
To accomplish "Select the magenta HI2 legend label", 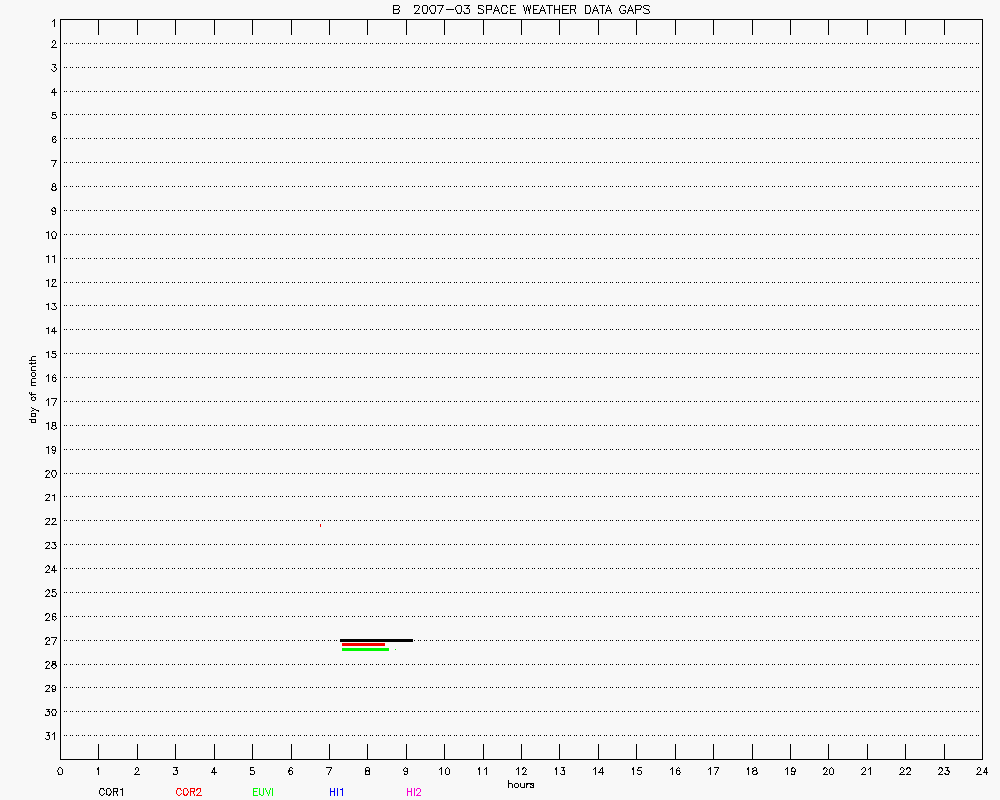I will [x=414, y=792].
